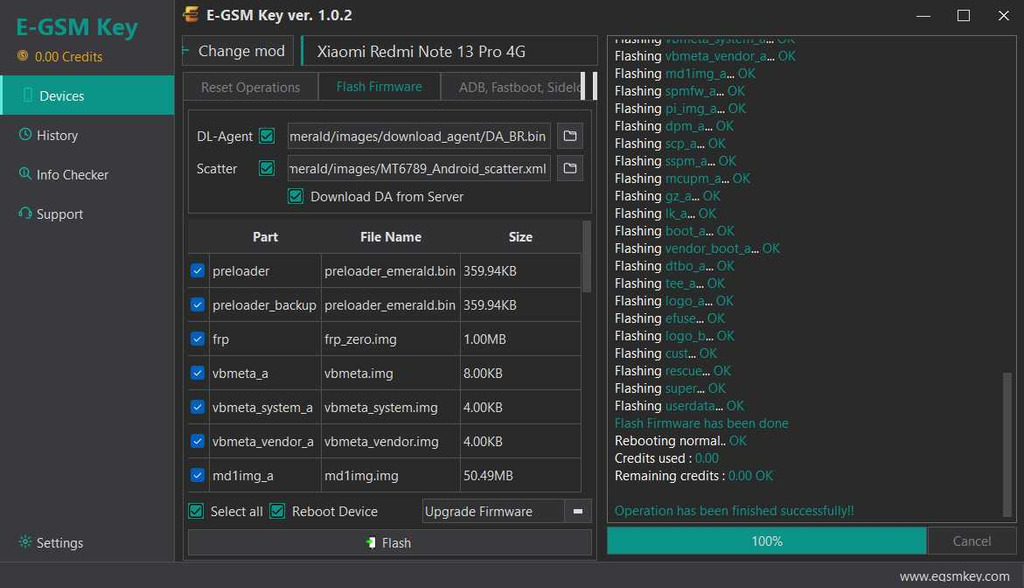Click the DL-Agent path input field
This screenshot has width=1024, height=588.
pyautogui.click(x=419, y=136)
